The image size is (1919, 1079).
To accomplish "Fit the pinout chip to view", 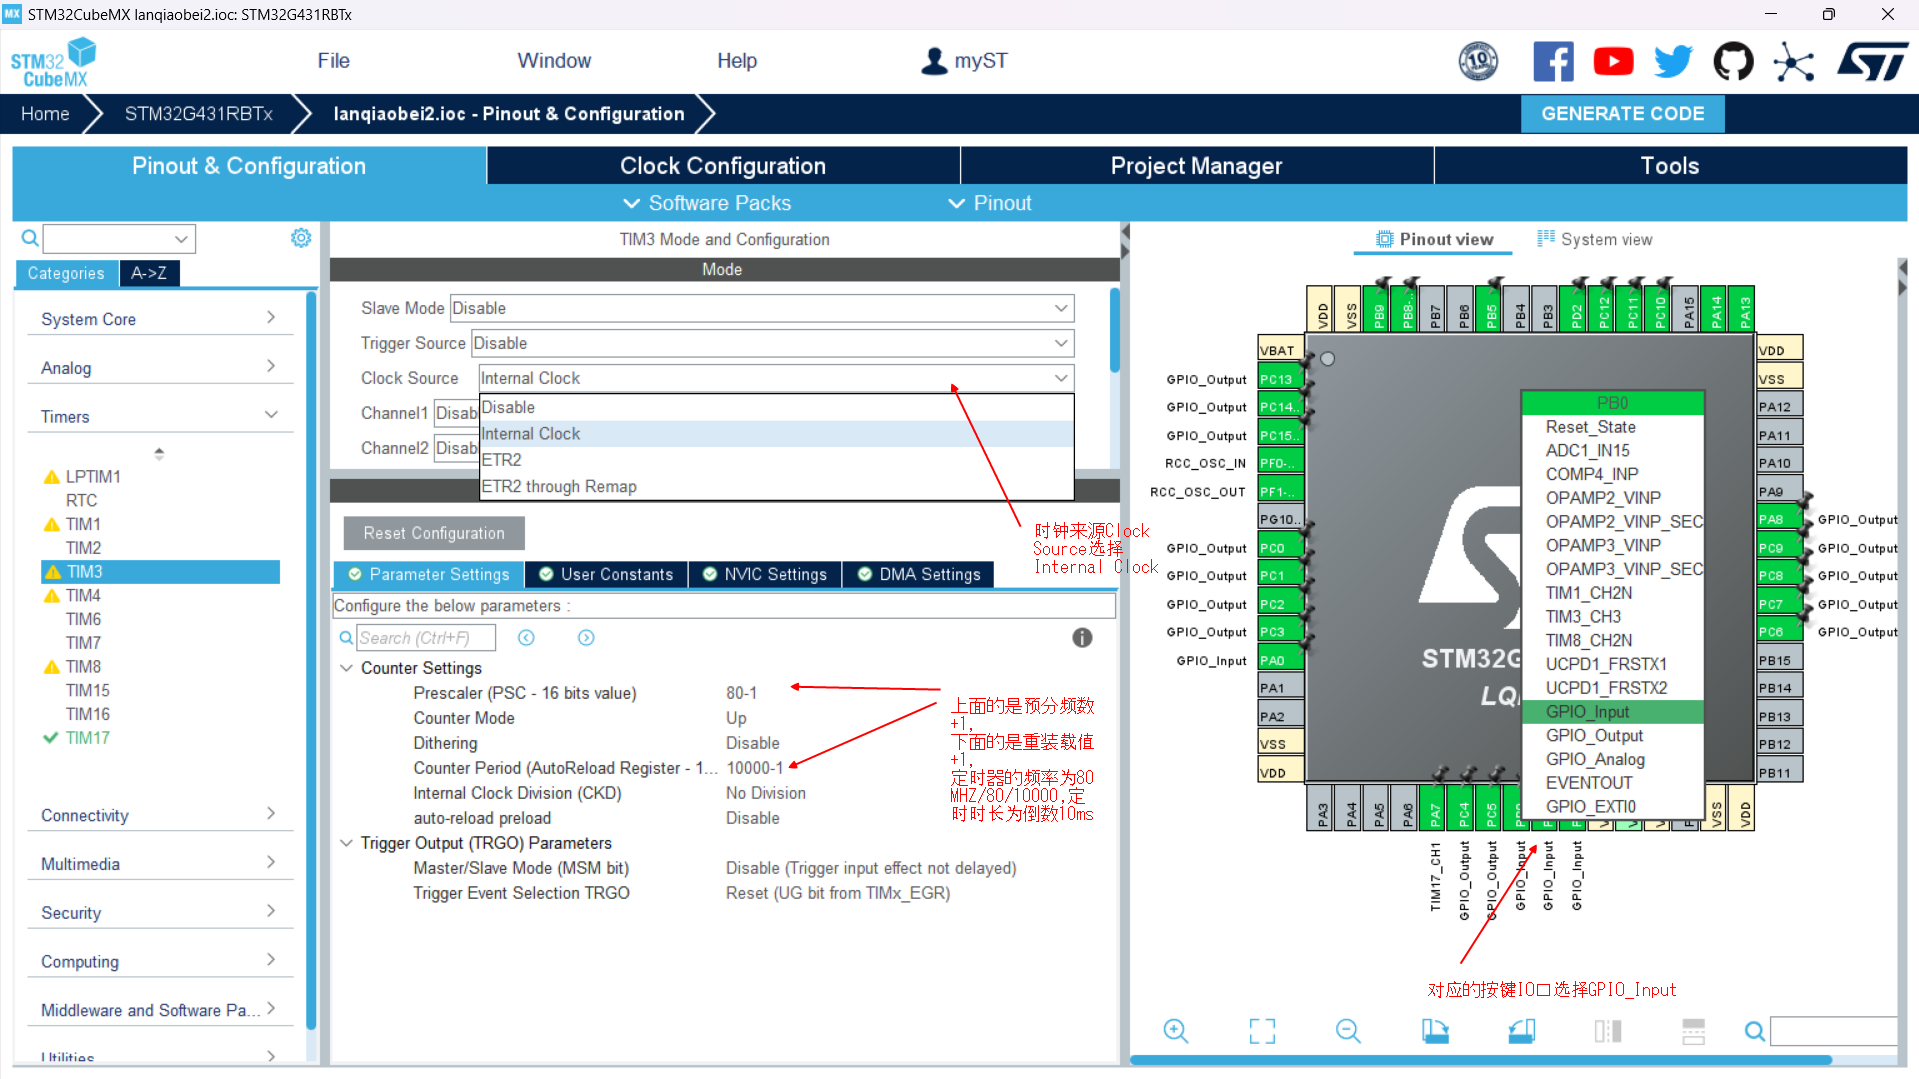I will pos(1262,1031).
